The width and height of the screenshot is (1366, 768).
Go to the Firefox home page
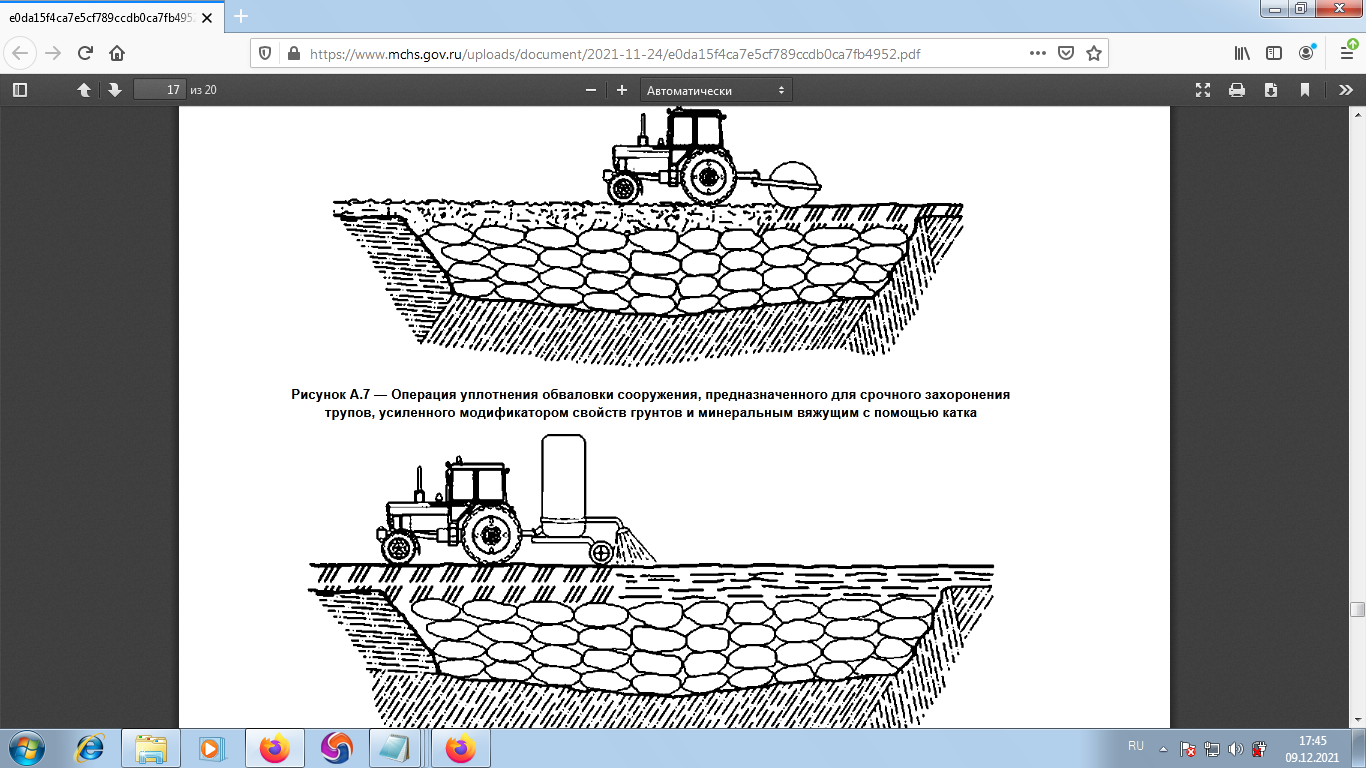click(117, 53)
